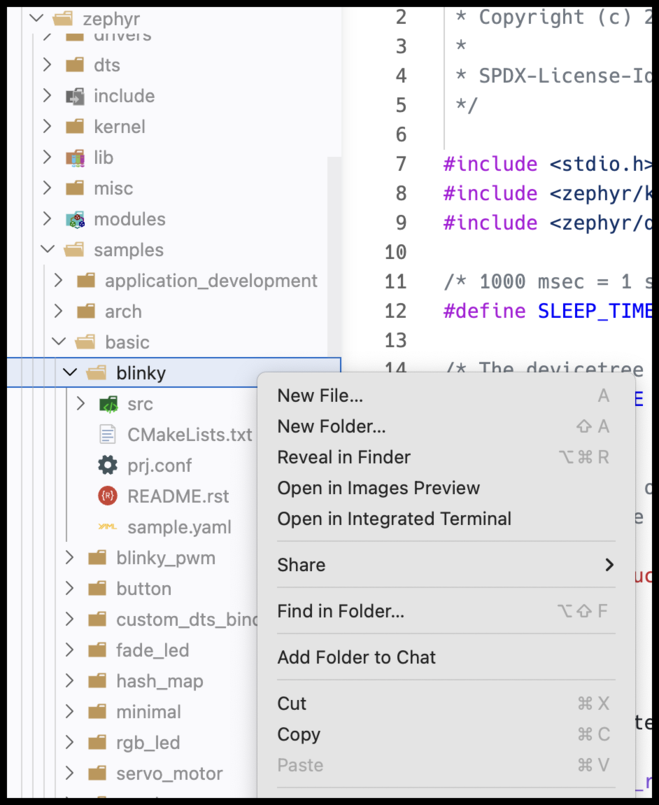The width and height of the screenshot is (659, 805).
Task: Click the samples open-folder icon
Action: 74,250
